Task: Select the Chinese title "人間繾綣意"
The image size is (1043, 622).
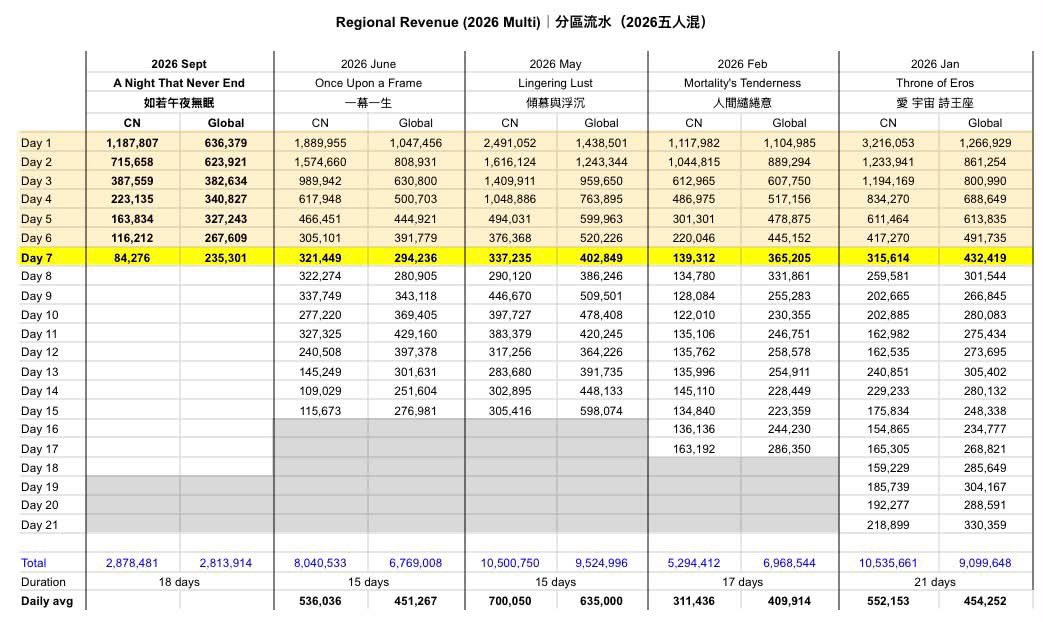Action: [x=742, y=103]
